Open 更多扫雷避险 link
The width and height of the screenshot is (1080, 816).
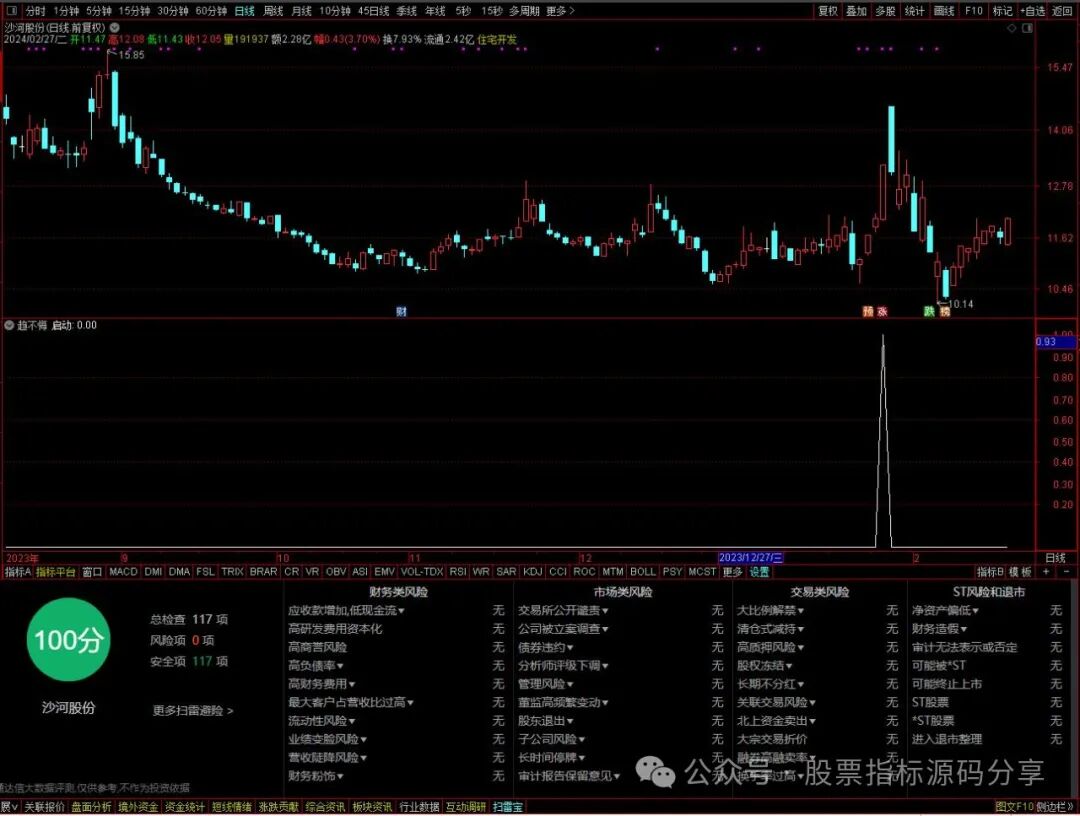pos(193,710)
